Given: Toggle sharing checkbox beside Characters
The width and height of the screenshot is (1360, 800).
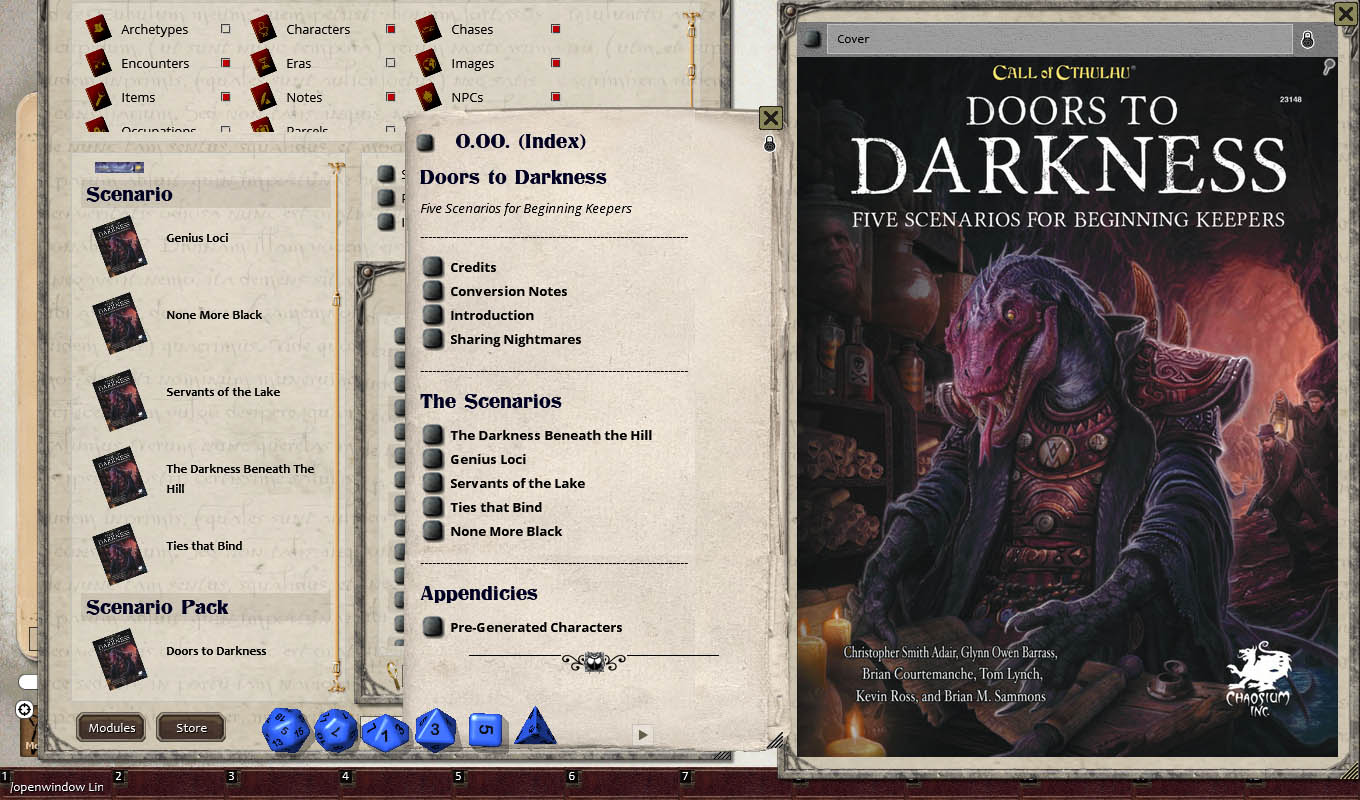Looking at the screenshot, I should (389, 28).
